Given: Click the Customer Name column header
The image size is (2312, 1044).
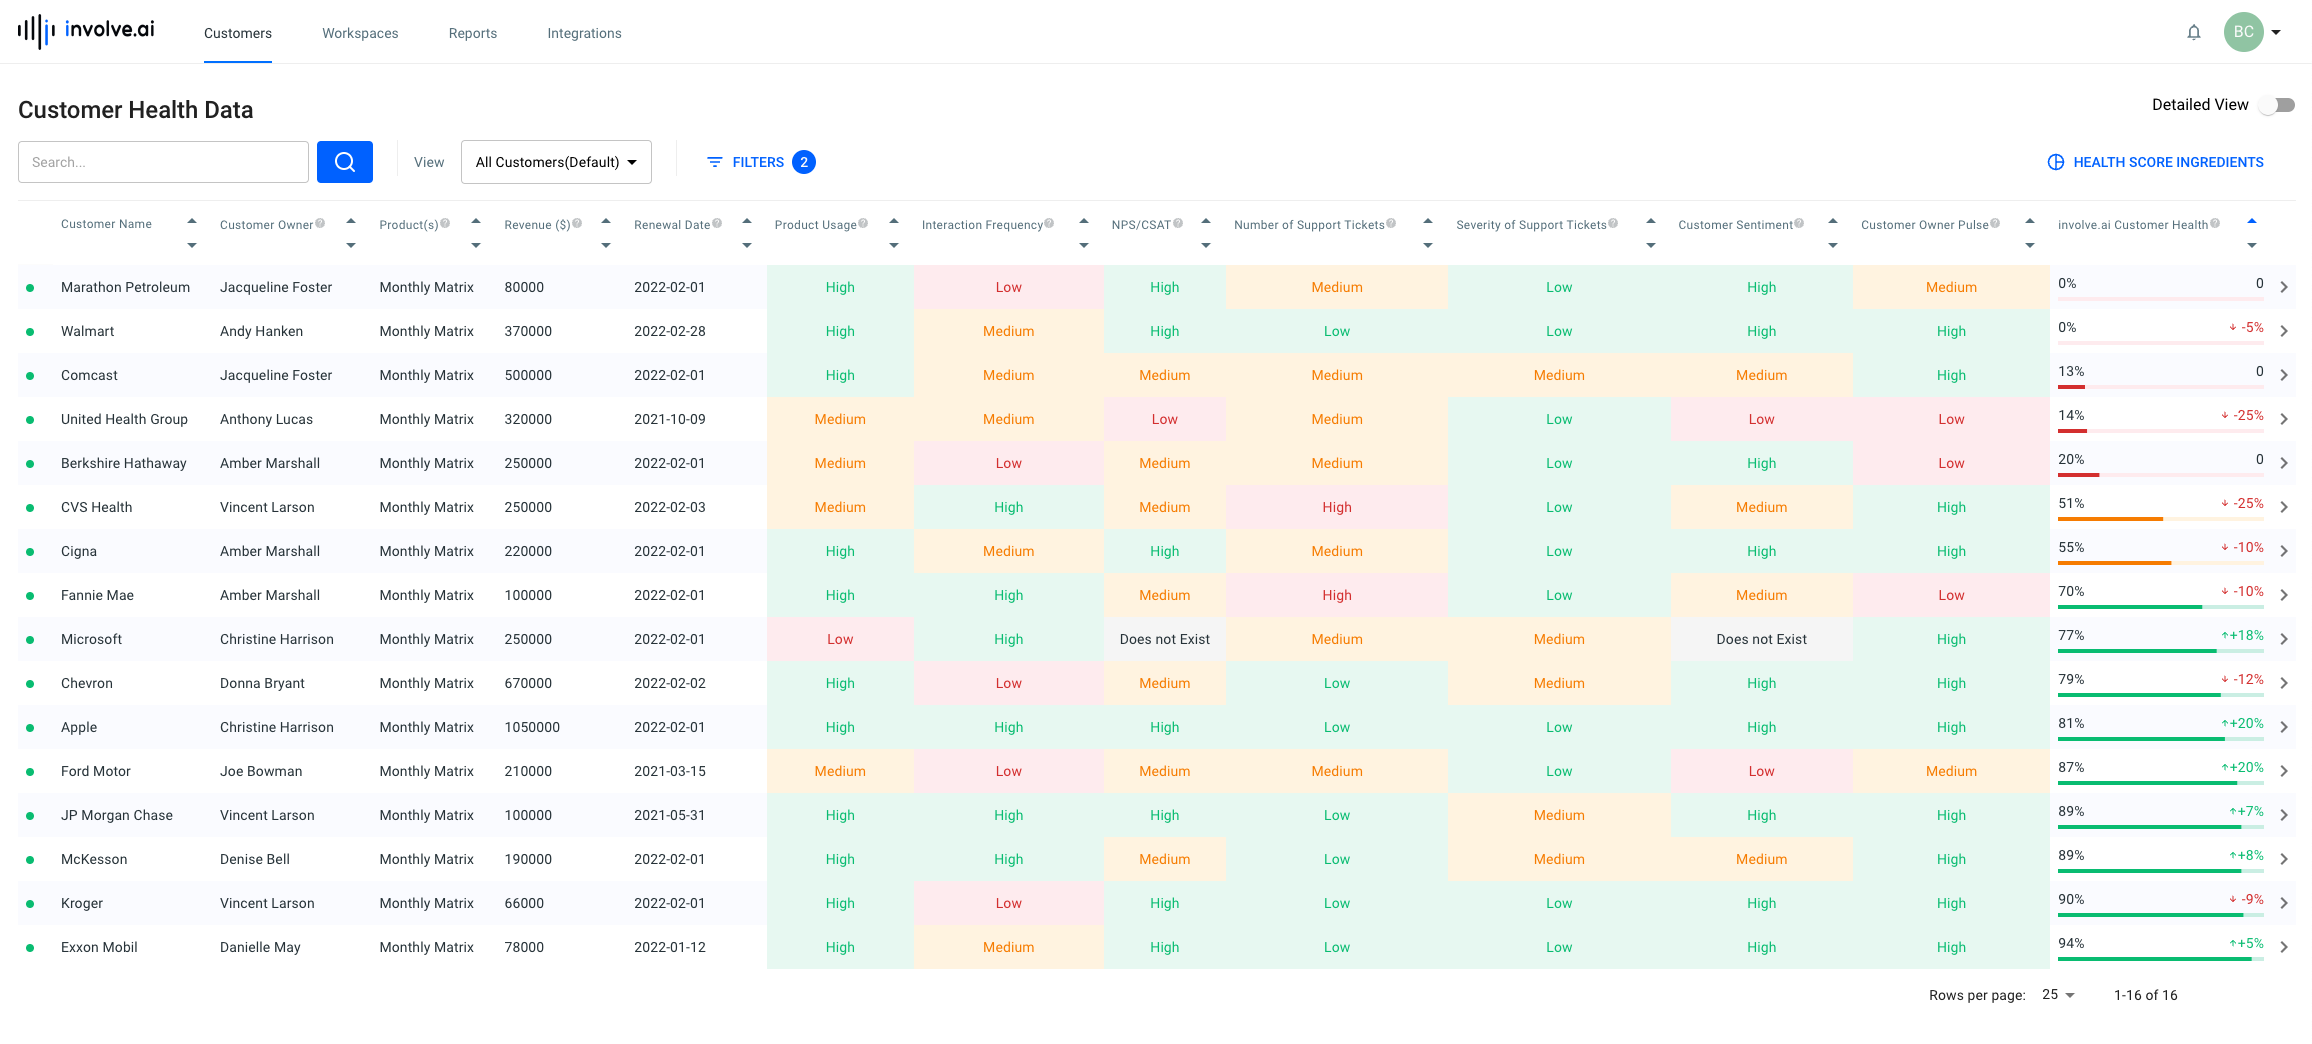Looking at the screenshot, I should pos(106,224).
